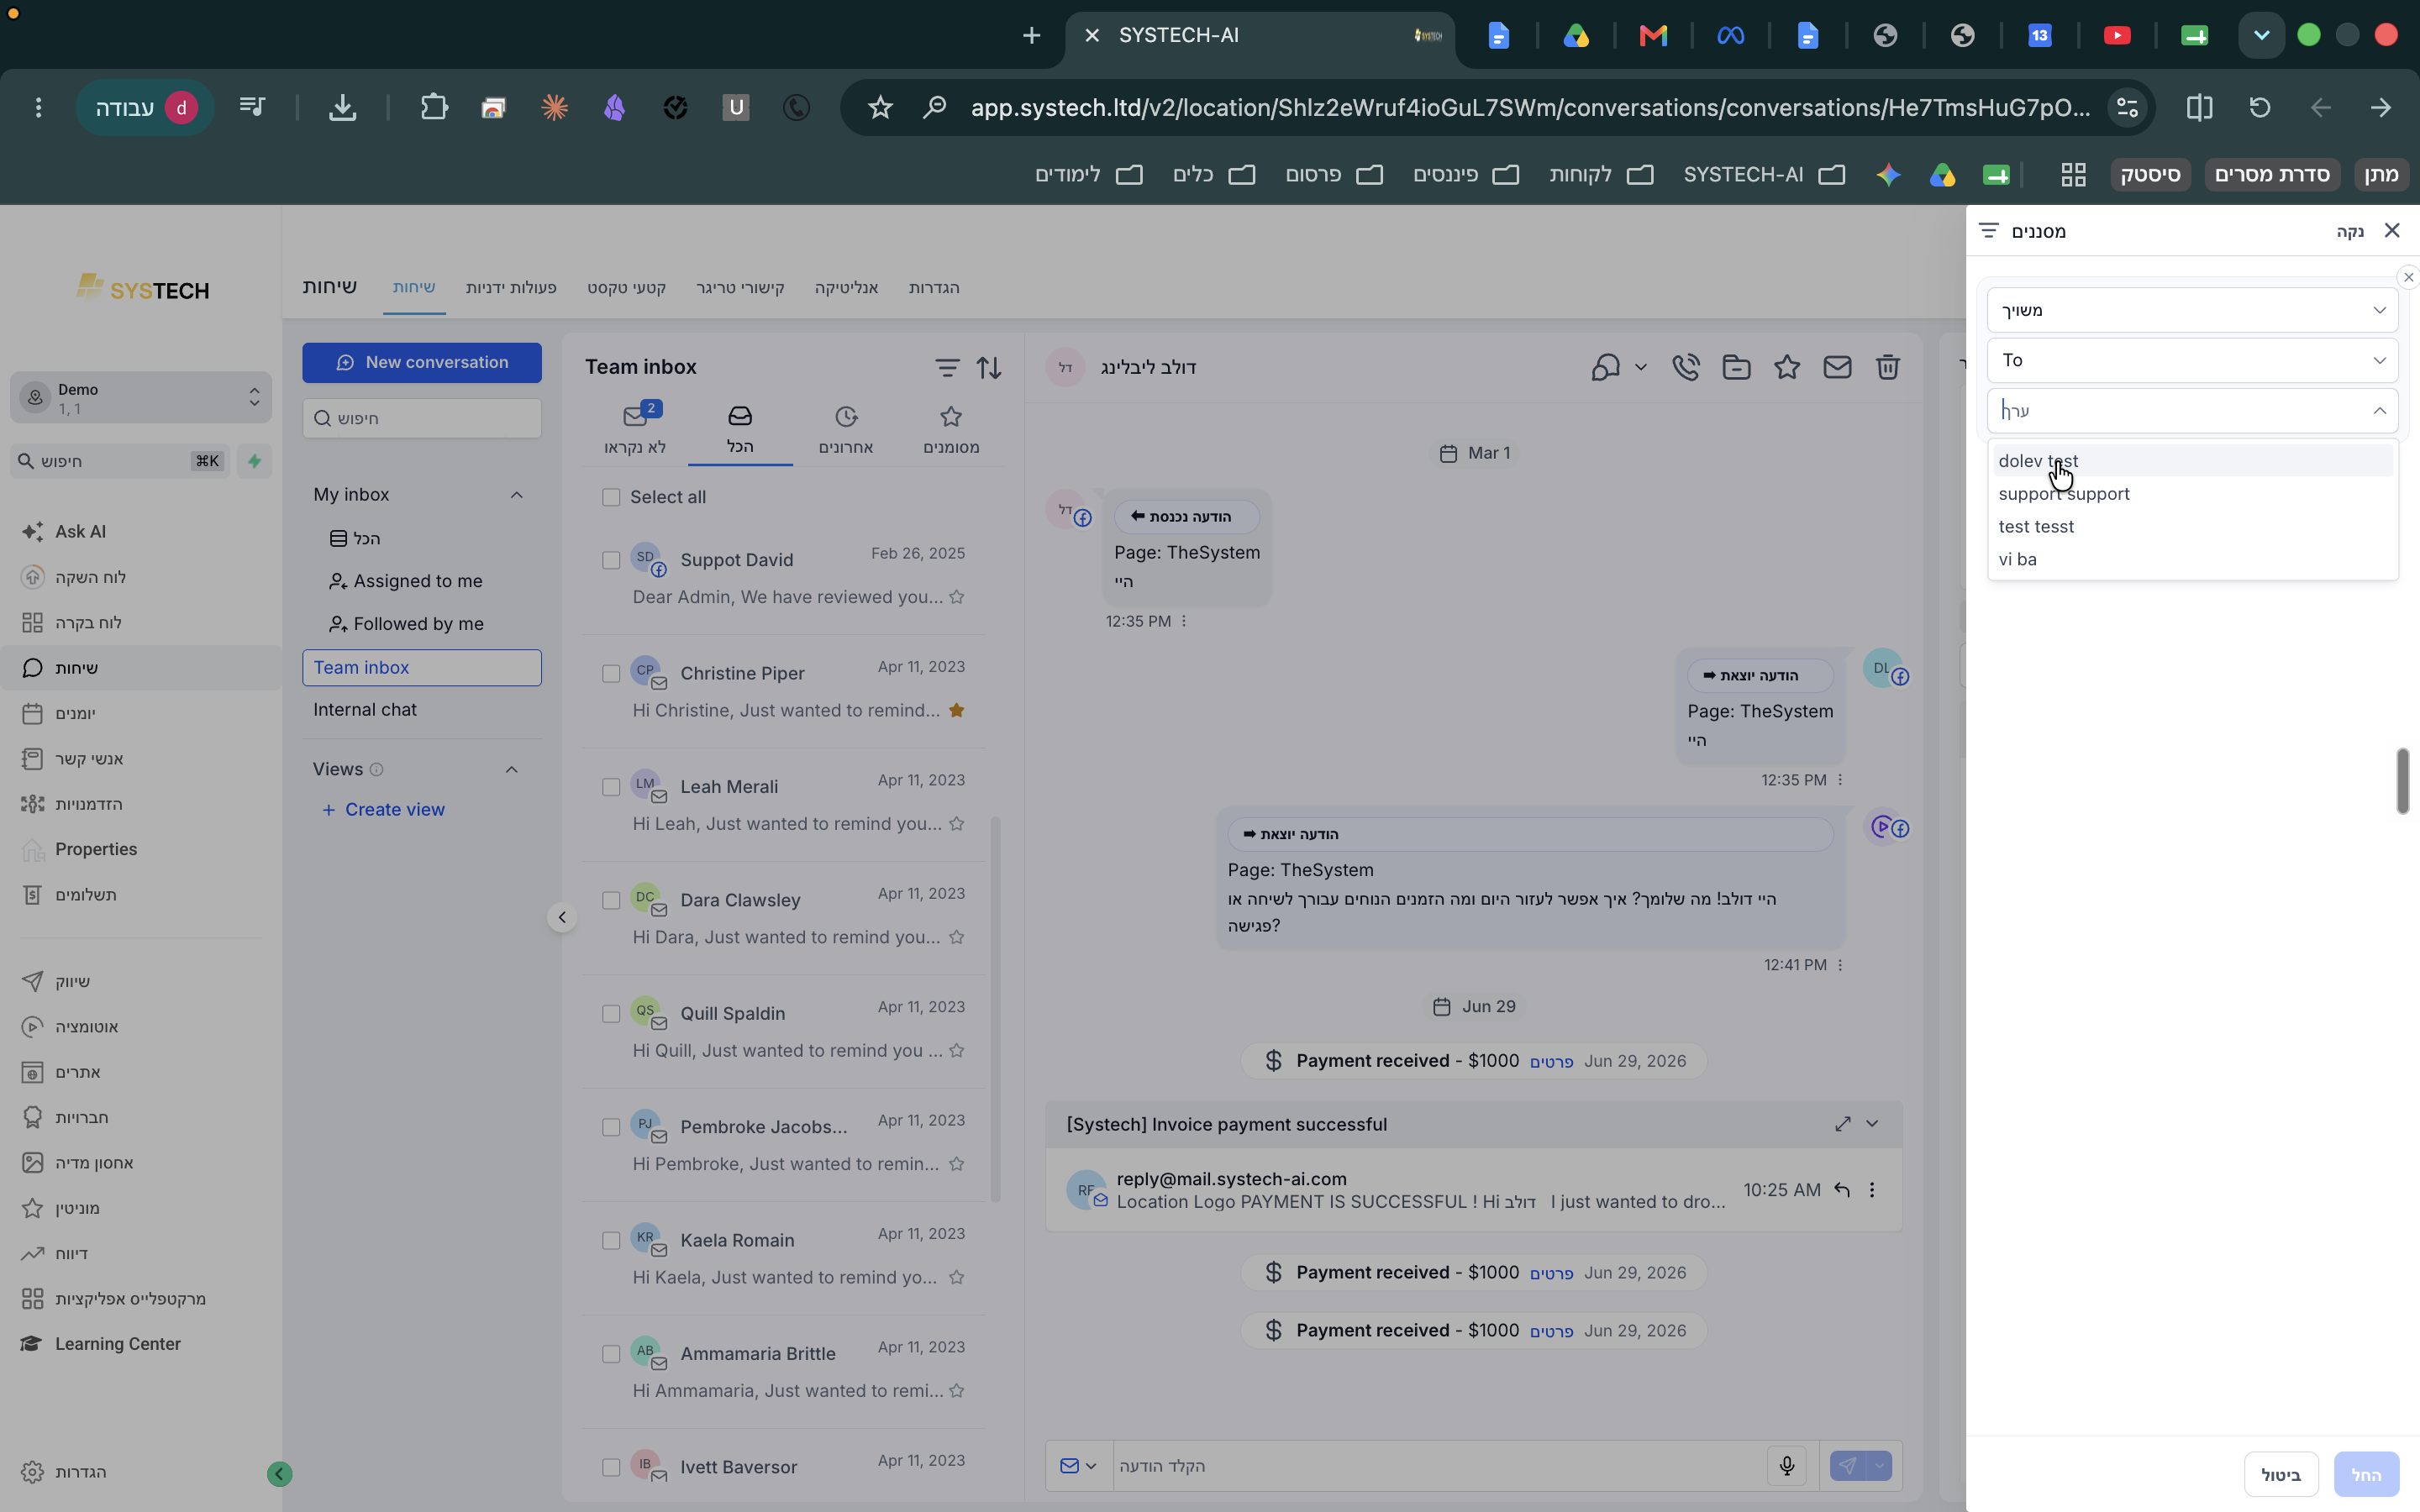This screenshot has height=1512, width=2420.
Task: Check the Ammamaria Brittle conversation checkbox
Action: pyautogui.click(x=611, y=1354)
